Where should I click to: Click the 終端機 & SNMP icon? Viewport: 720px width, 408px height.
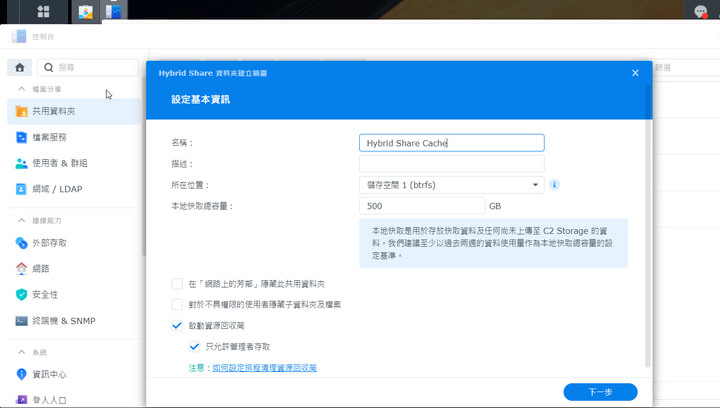[x=21, y=321]
